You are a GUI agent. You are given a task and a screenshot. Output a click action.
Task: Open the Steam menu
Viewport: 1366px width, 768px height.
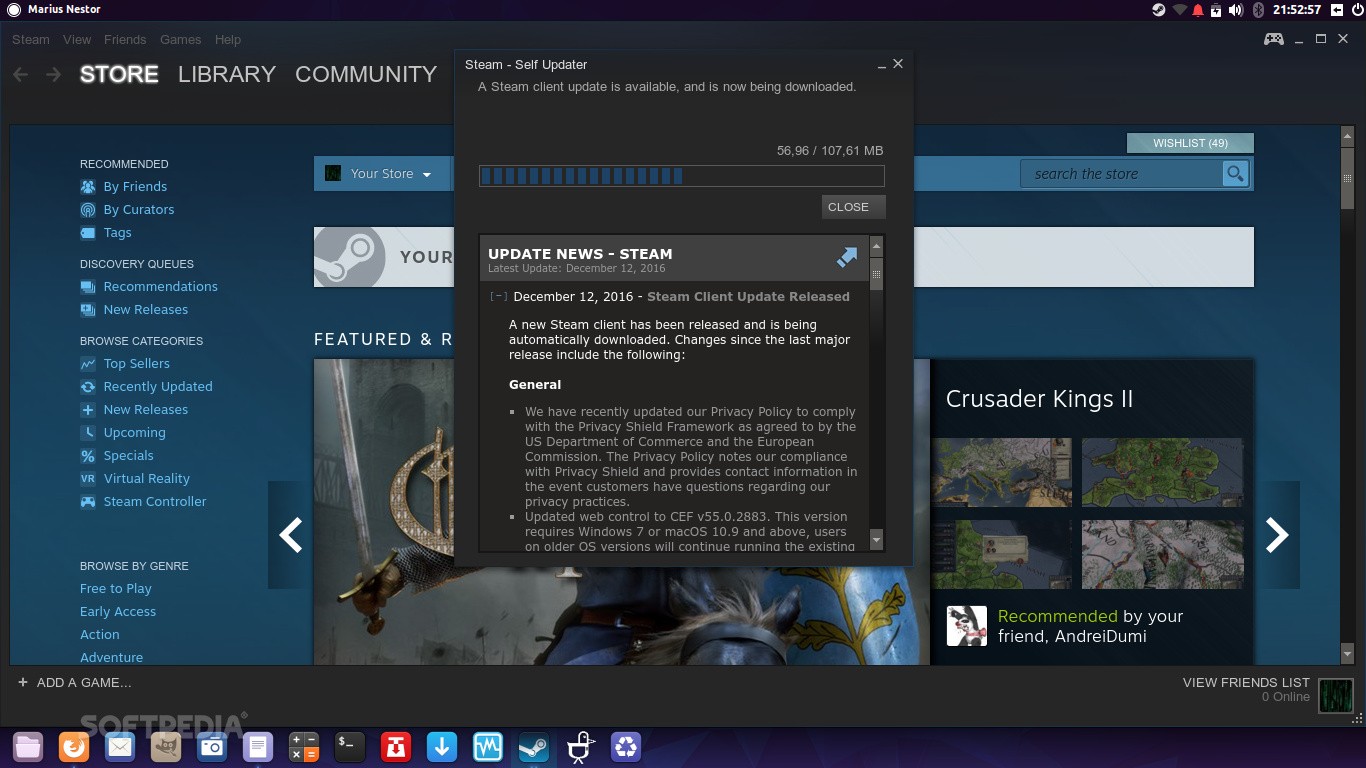(31, 40)
